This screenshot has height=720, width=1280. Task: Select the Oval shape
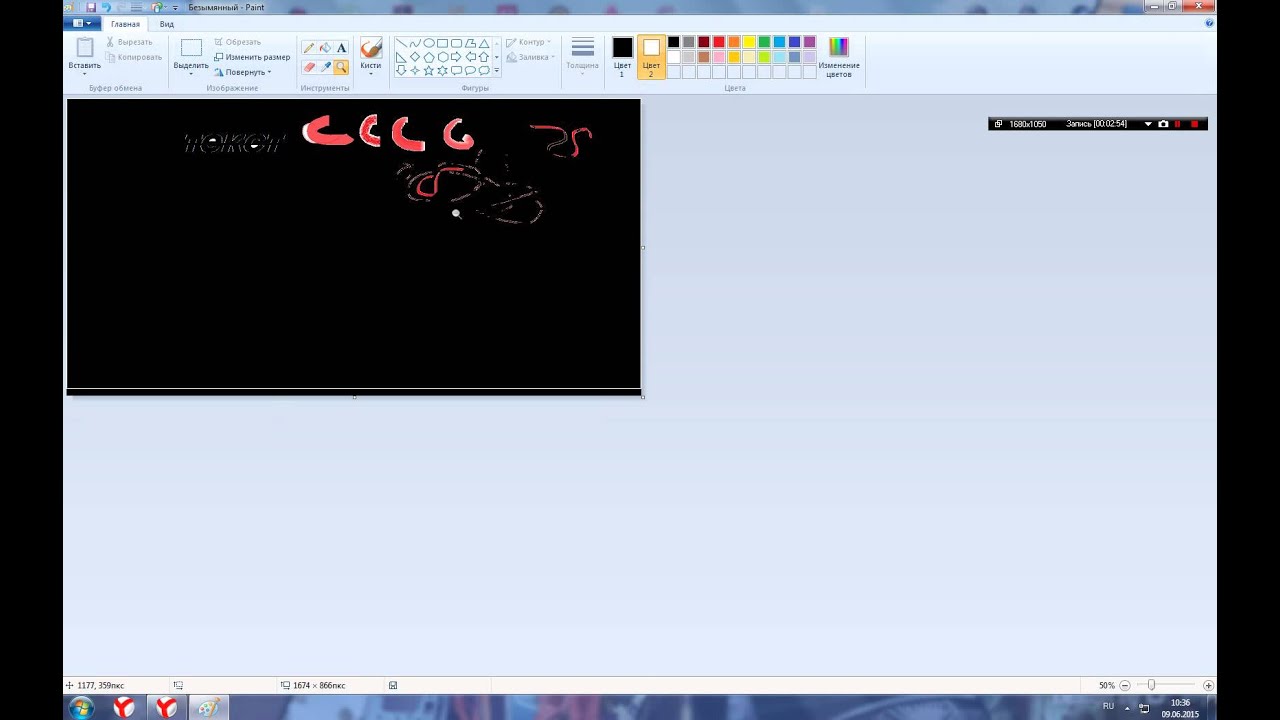[429, 44]
